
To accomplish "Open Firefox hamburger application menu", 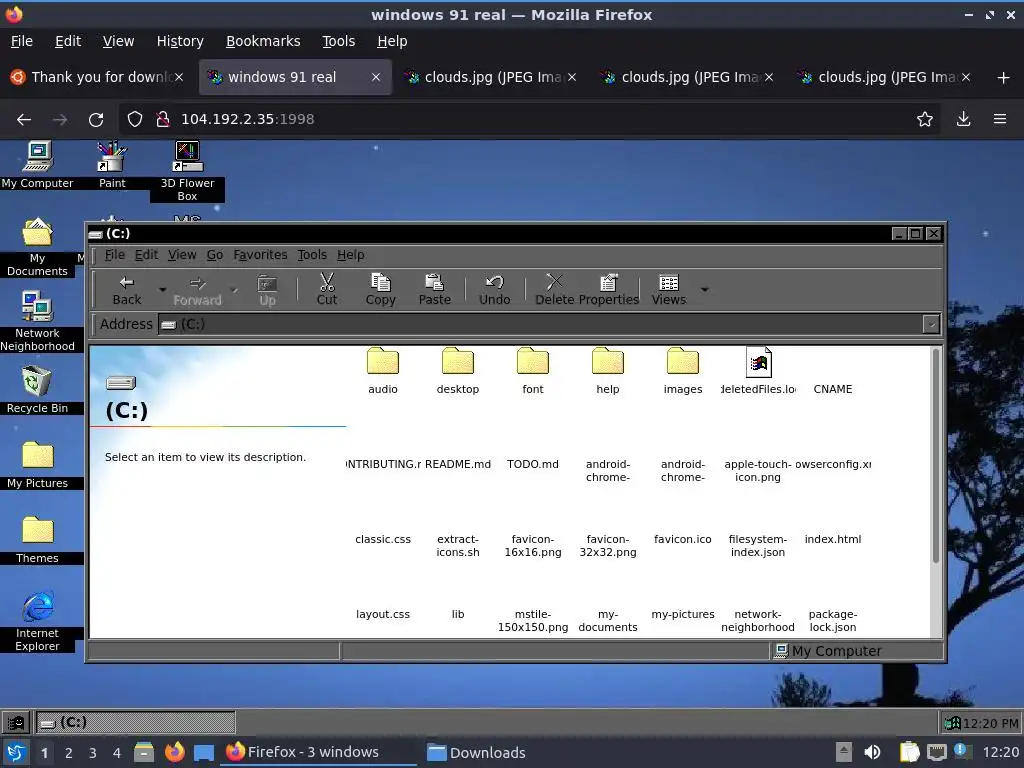I will click(1000, 120).
